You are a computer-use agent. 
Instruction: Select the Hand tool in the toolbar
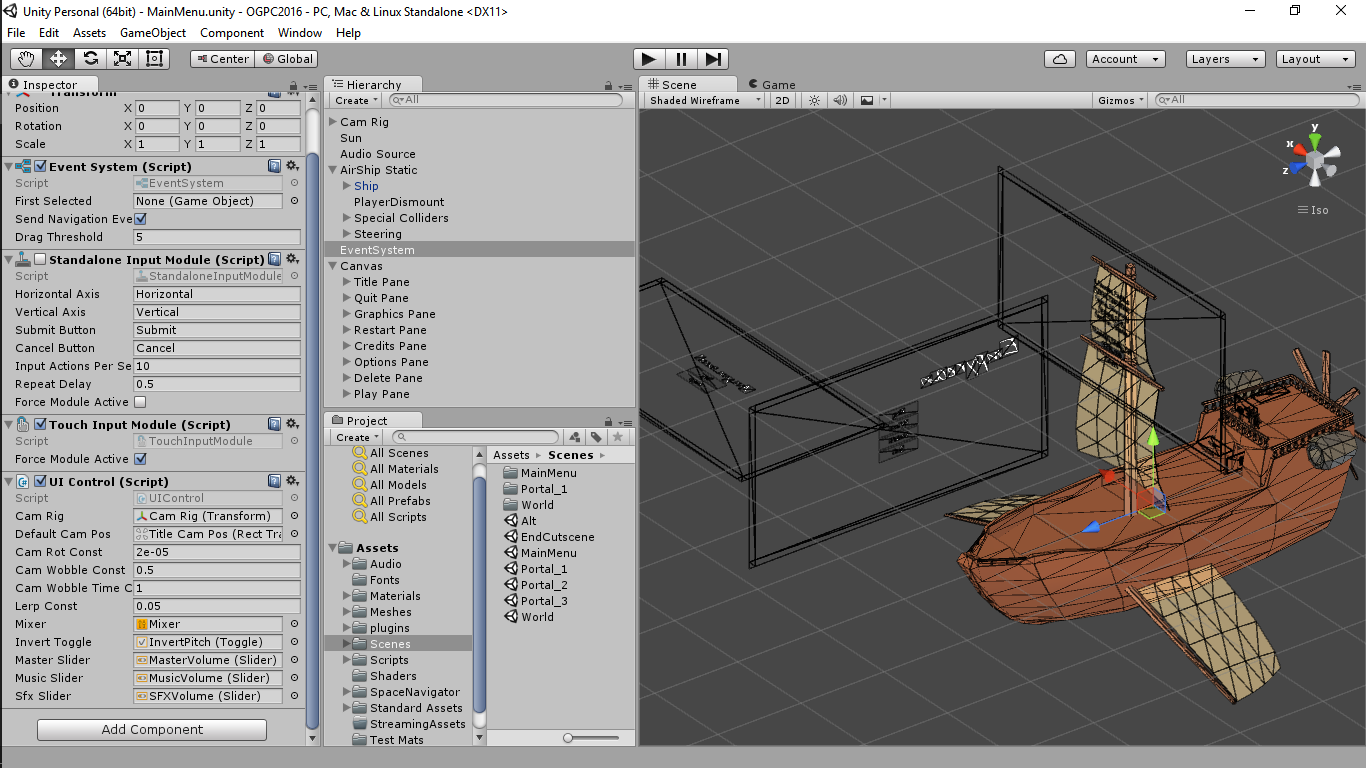coord(29,58)
